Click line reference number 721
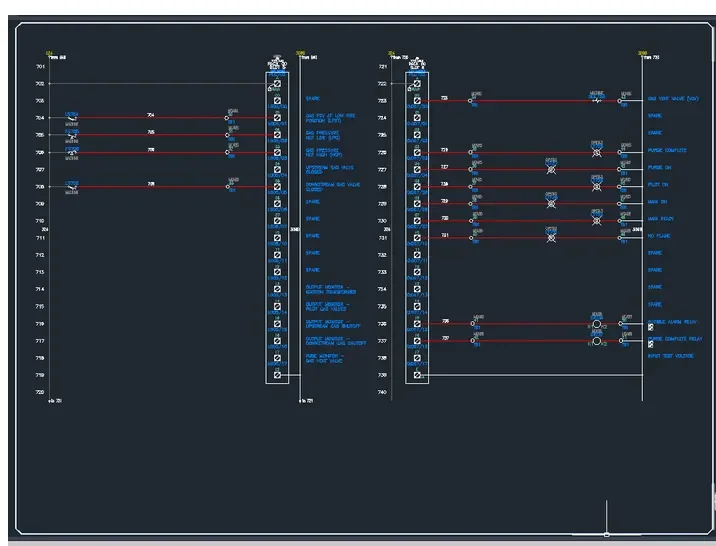The image size is (716, 546). (382, 67)
